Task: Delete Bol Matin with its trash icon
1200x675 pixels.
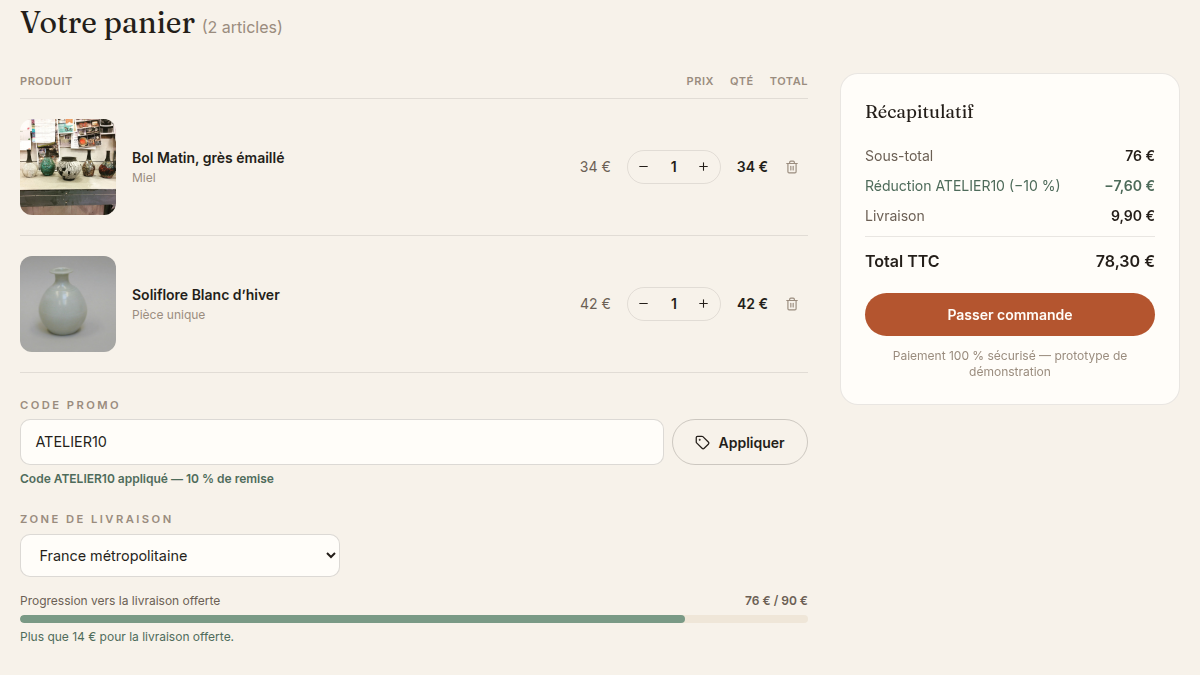Action: (792, 167)
